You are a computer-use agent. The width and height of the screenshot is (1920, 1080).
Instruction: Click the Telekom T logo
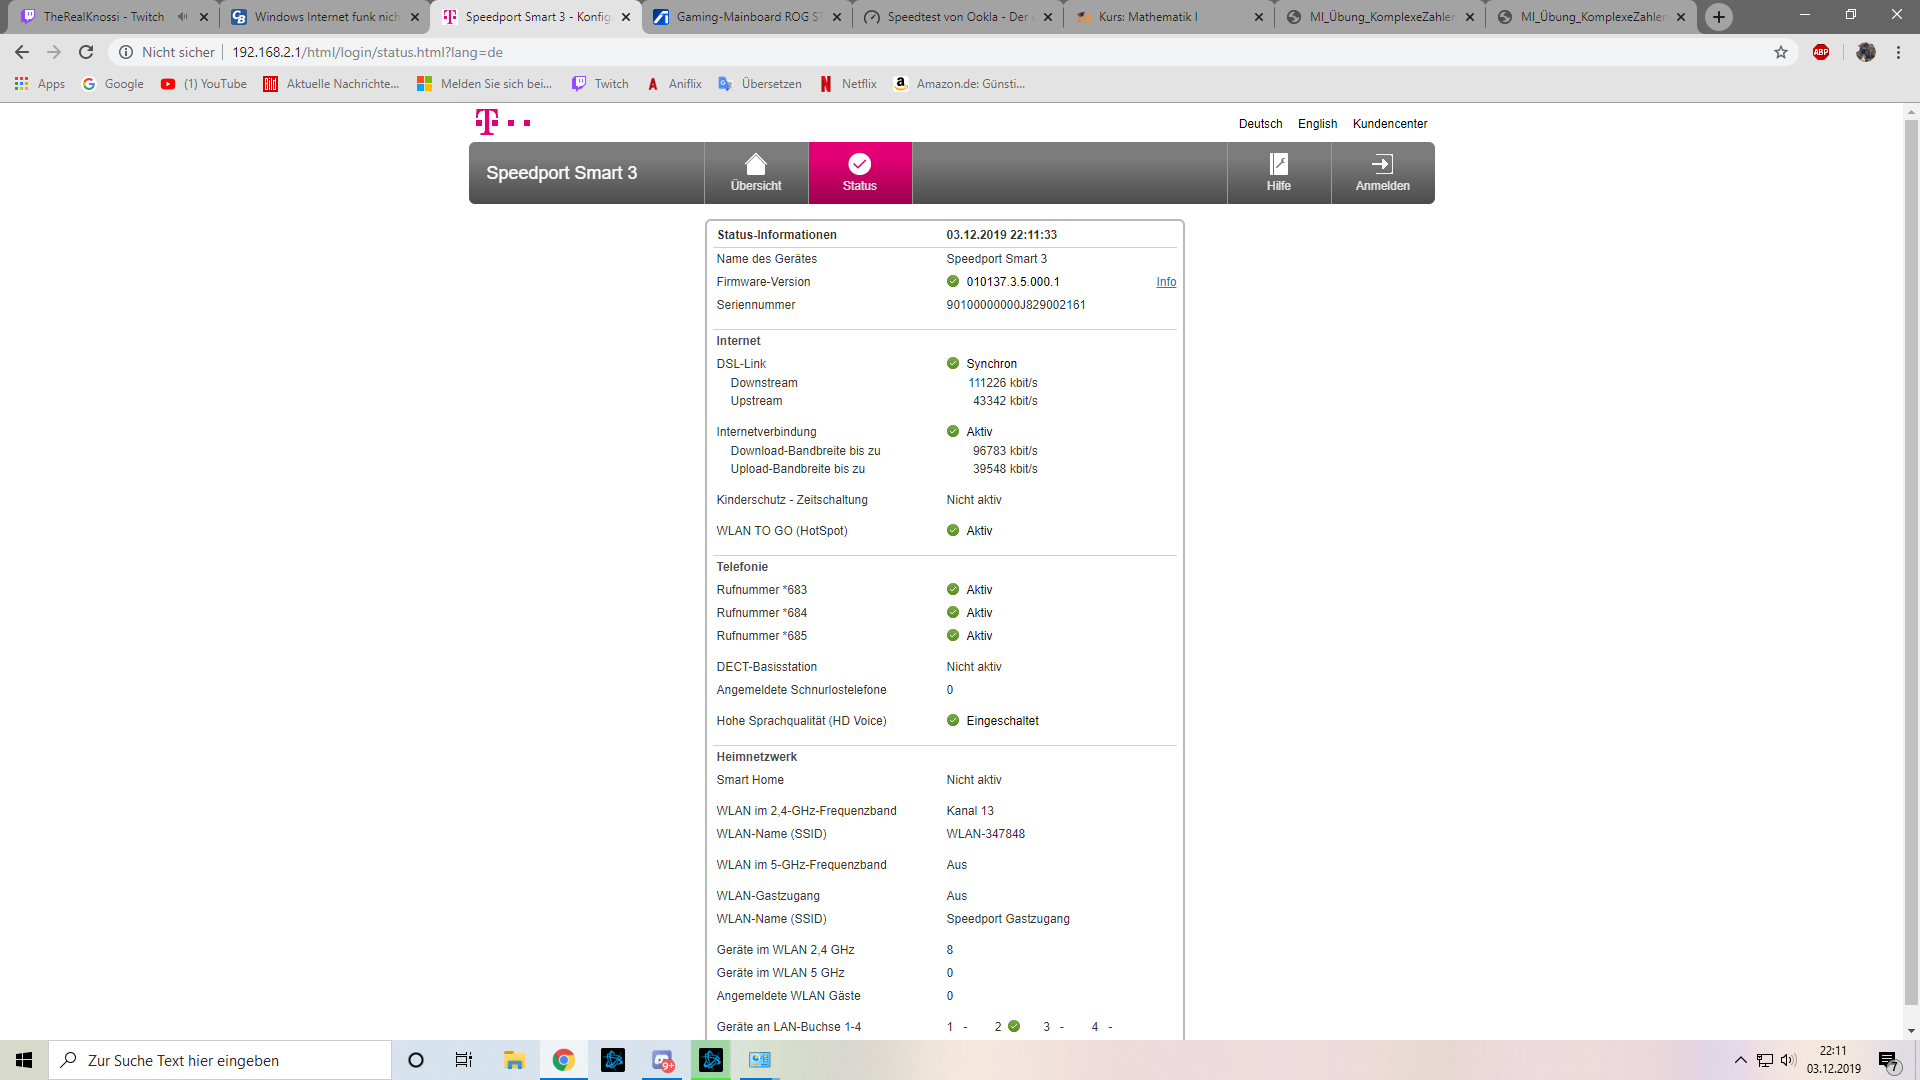point(487,122)
